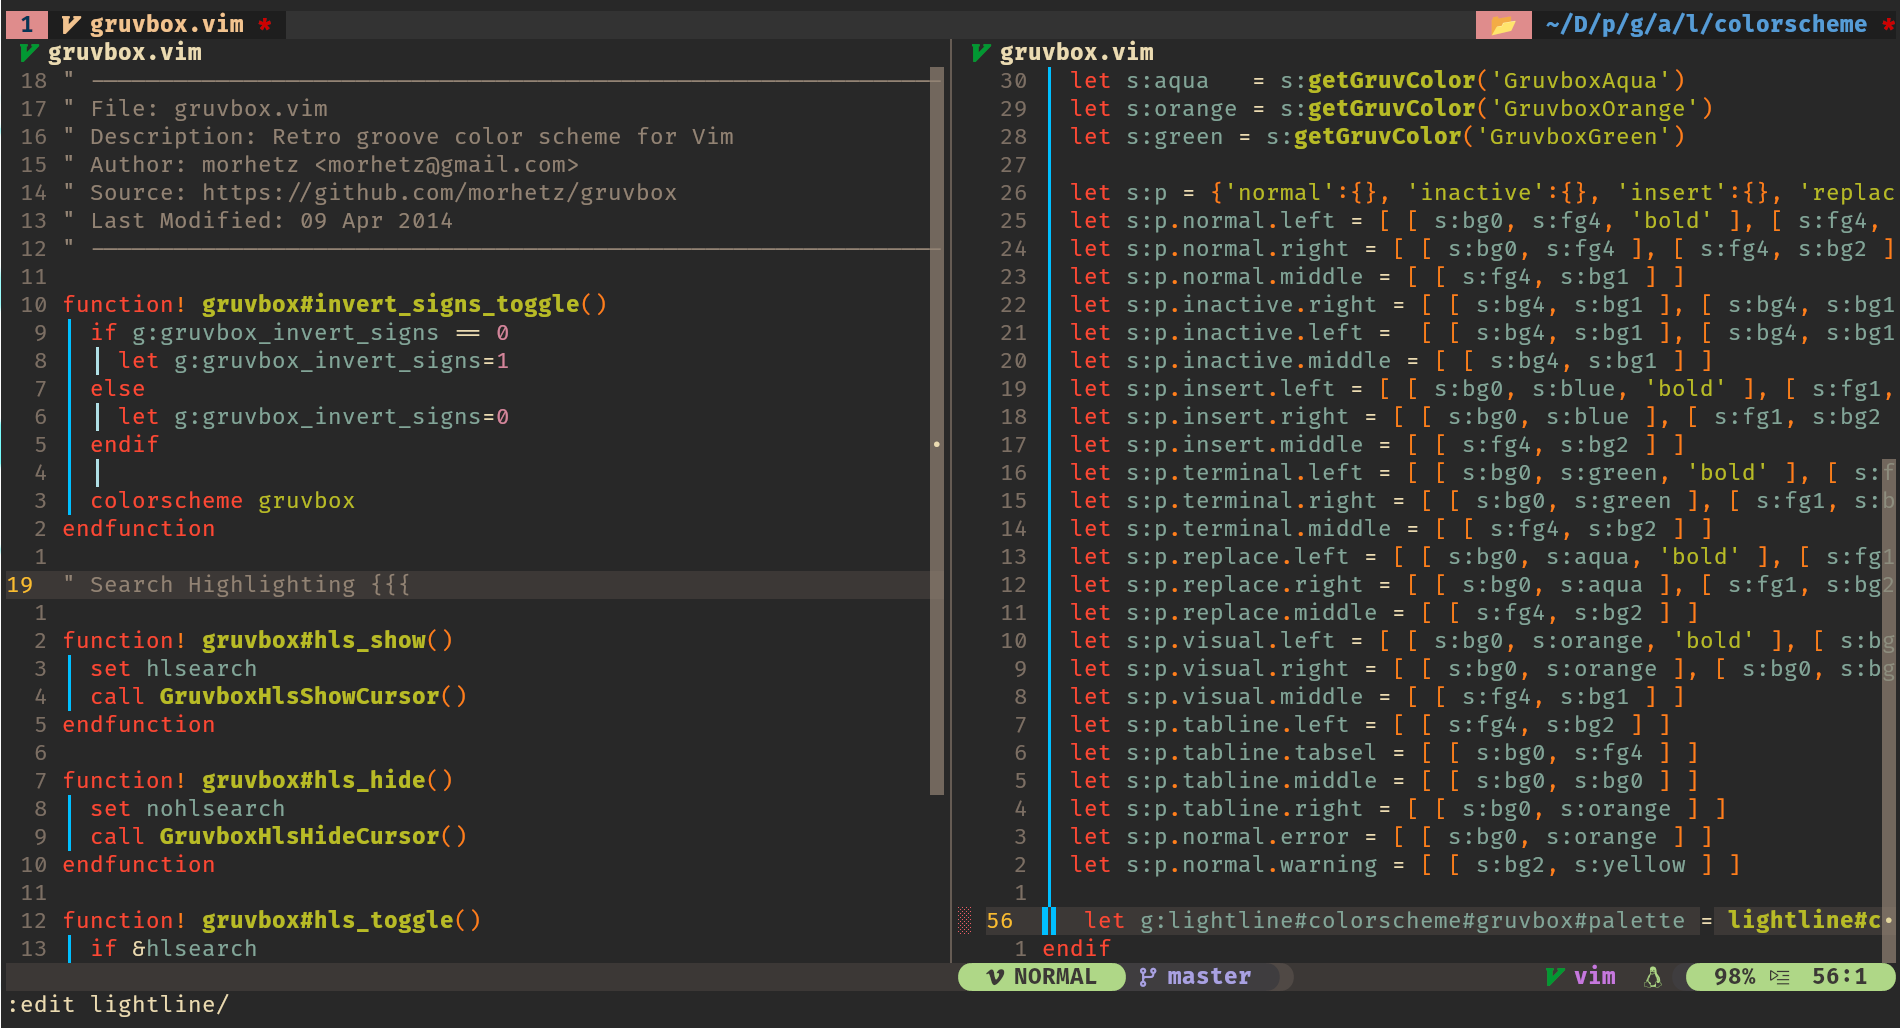Click the 'let s:aqua' line in right pane

tap(1378, 80)
